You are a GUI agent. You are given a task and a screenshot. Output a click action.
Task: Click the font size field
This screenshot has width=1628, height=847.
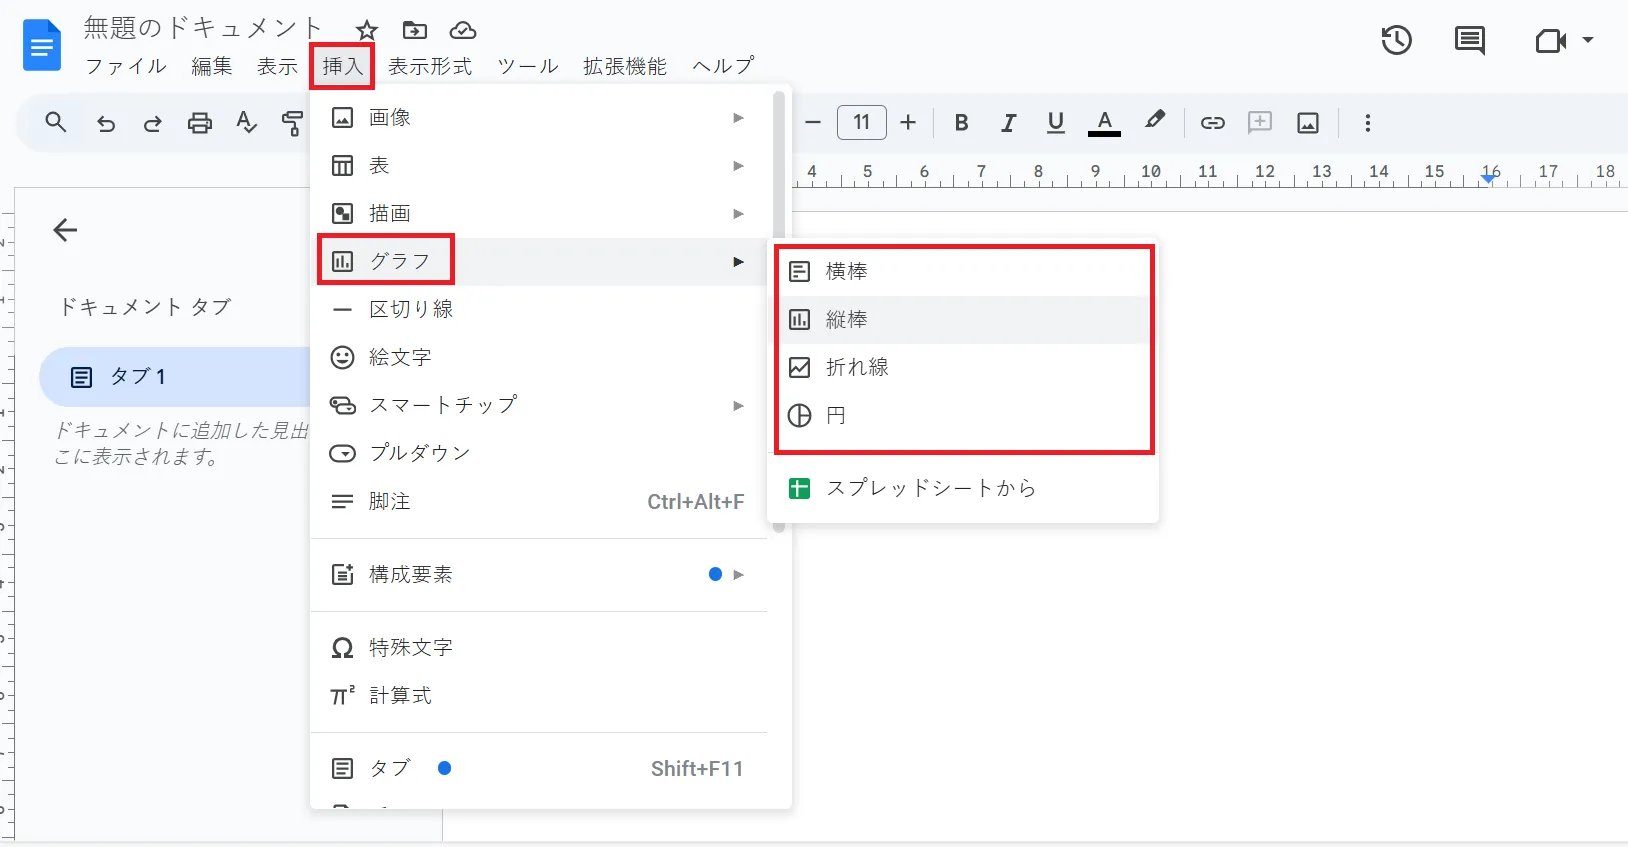click(861, 123)
